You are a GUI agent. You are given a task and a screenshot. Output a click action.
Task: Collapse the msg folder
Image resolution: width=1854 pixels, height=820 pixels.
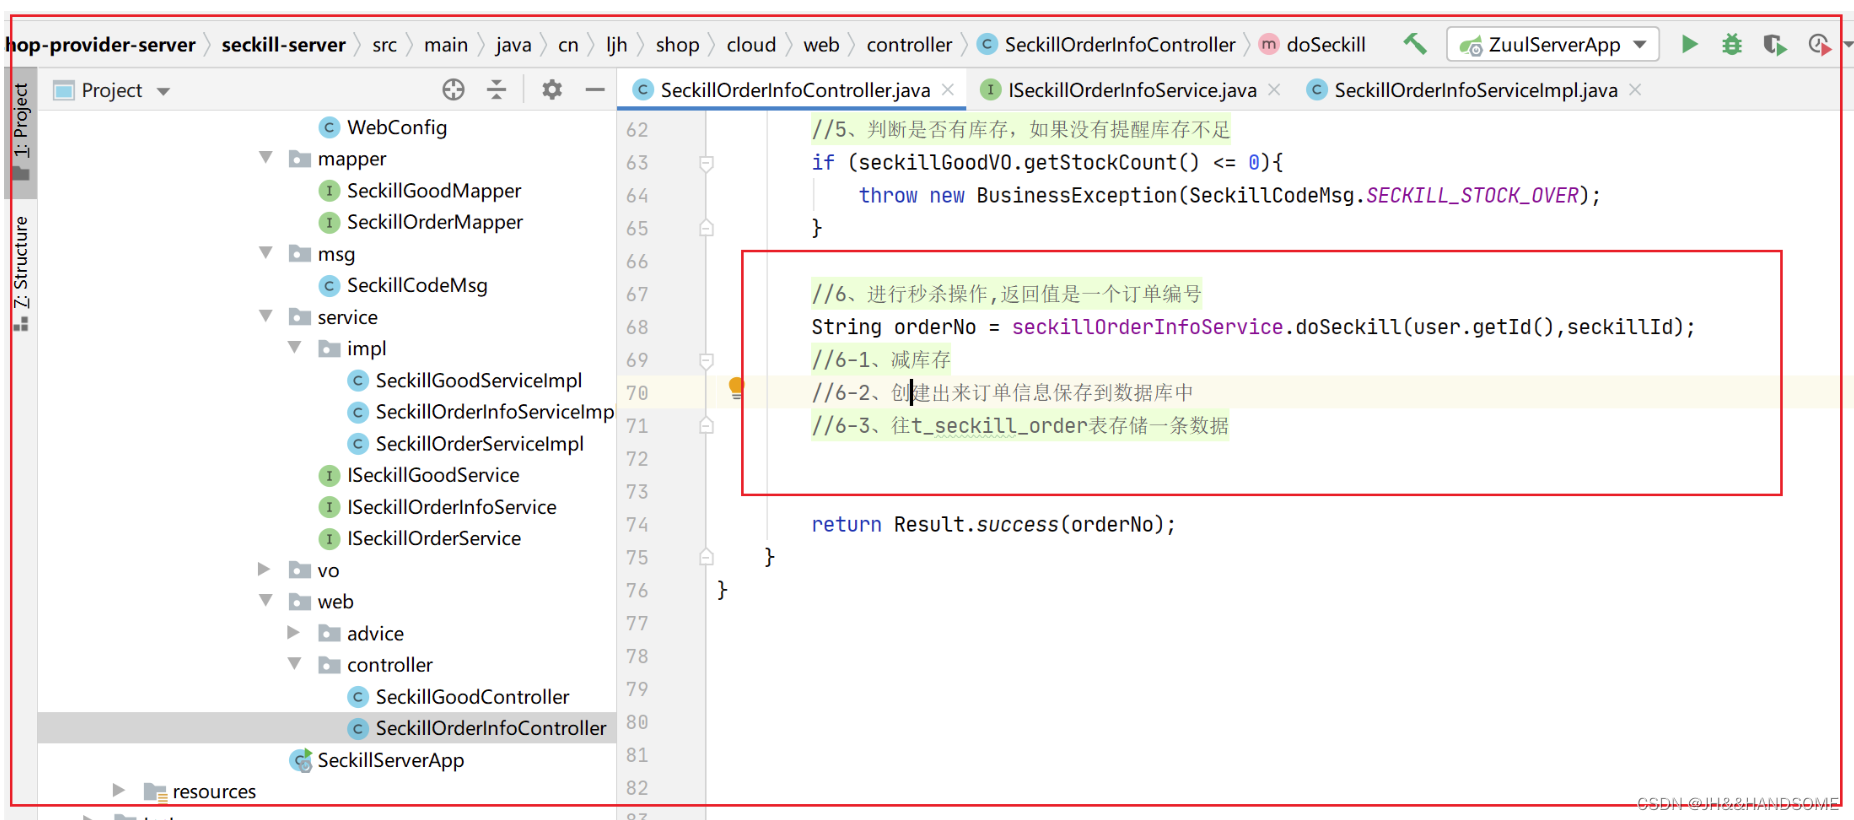[266, 252]
